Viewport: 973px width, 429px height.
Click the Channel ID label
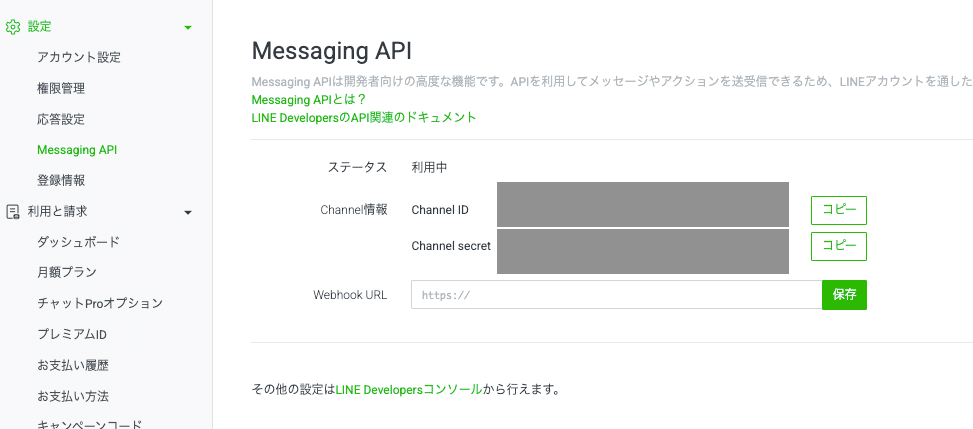[440, 210]
